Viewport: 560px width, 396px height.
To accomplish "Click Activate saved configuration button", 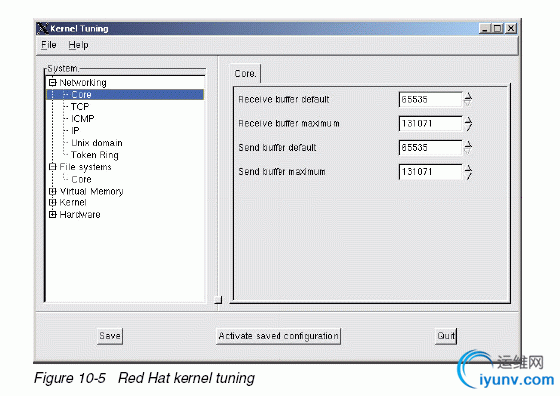I will coord(278,336).
